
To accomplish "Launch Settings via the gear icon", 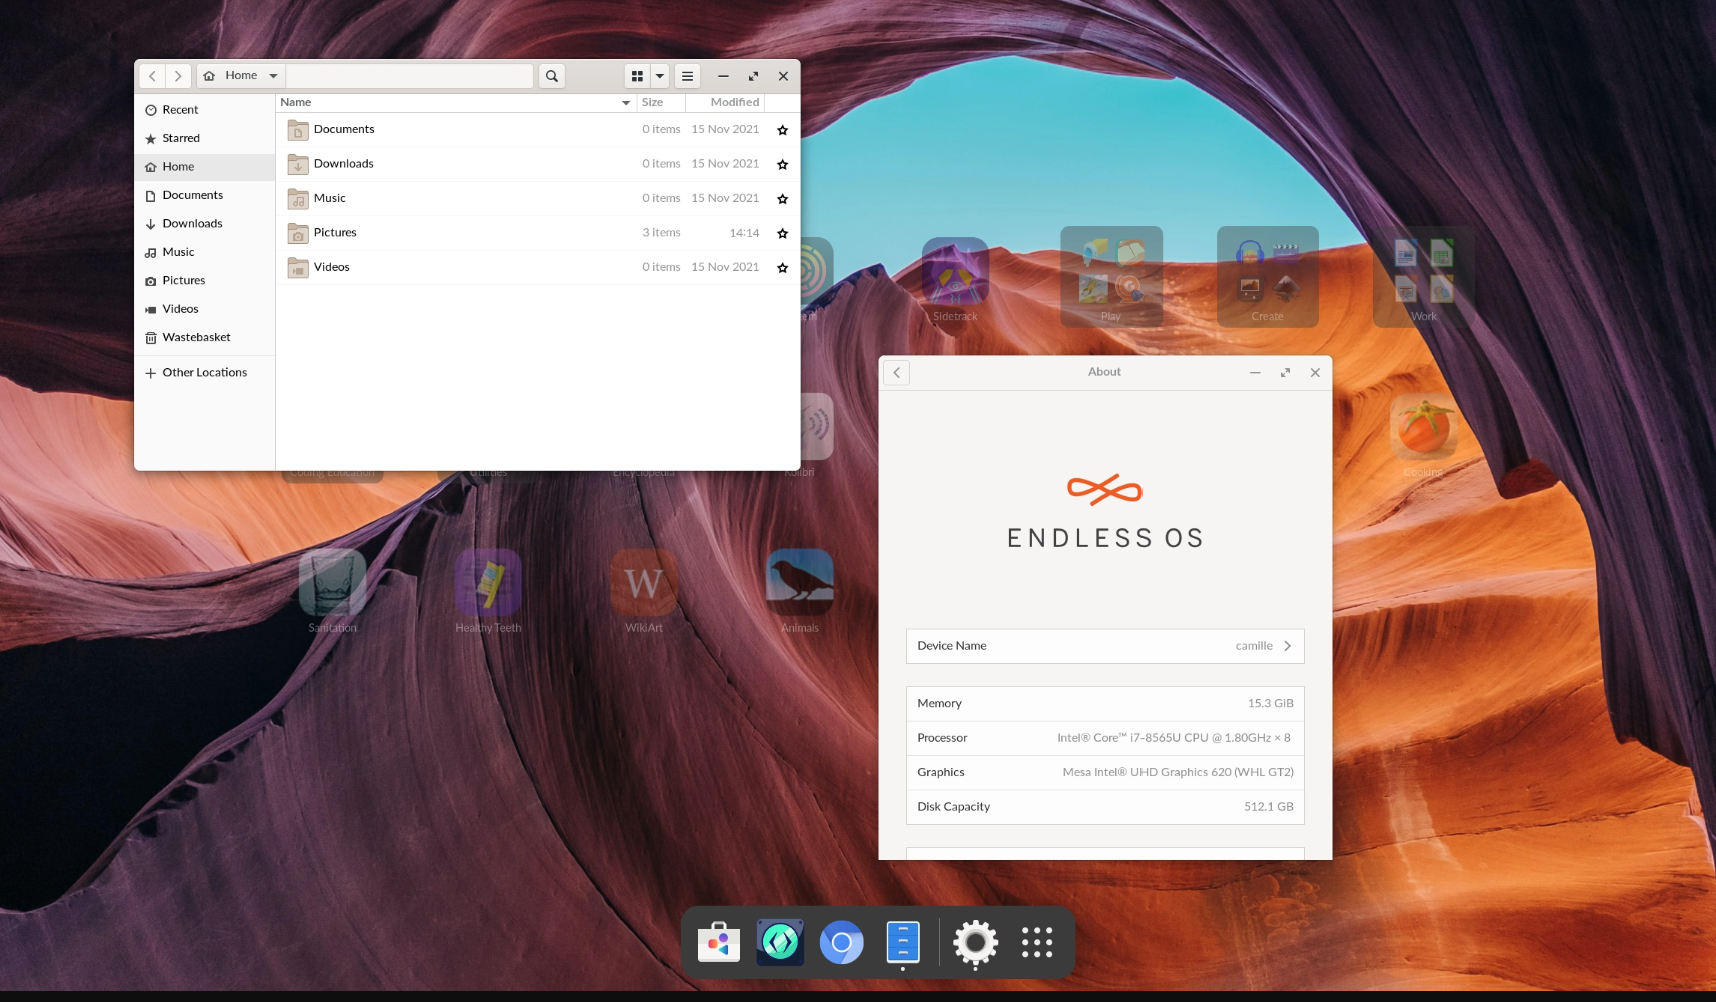I will (974, 941).
